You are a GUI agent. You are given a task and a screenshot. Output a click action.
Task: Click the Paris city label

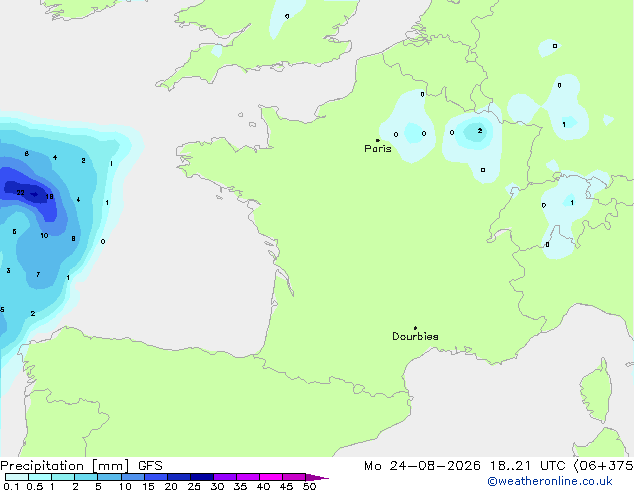point(378,149)
